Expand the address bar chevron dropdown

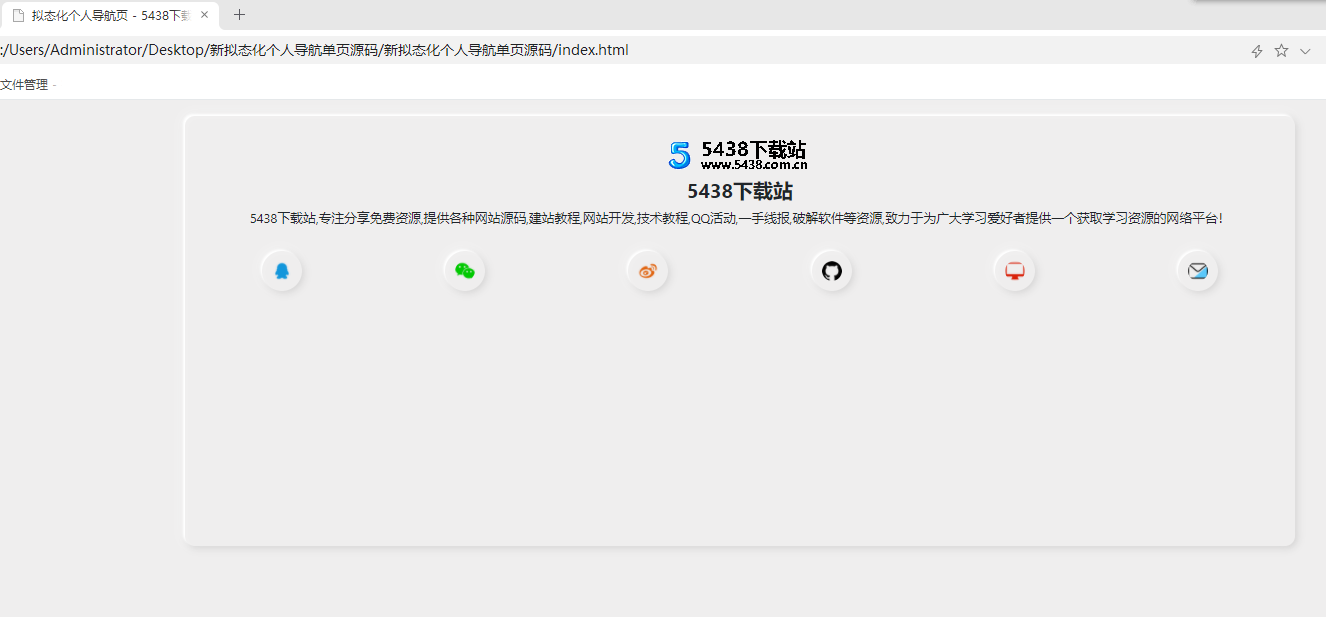point(1305,51)
